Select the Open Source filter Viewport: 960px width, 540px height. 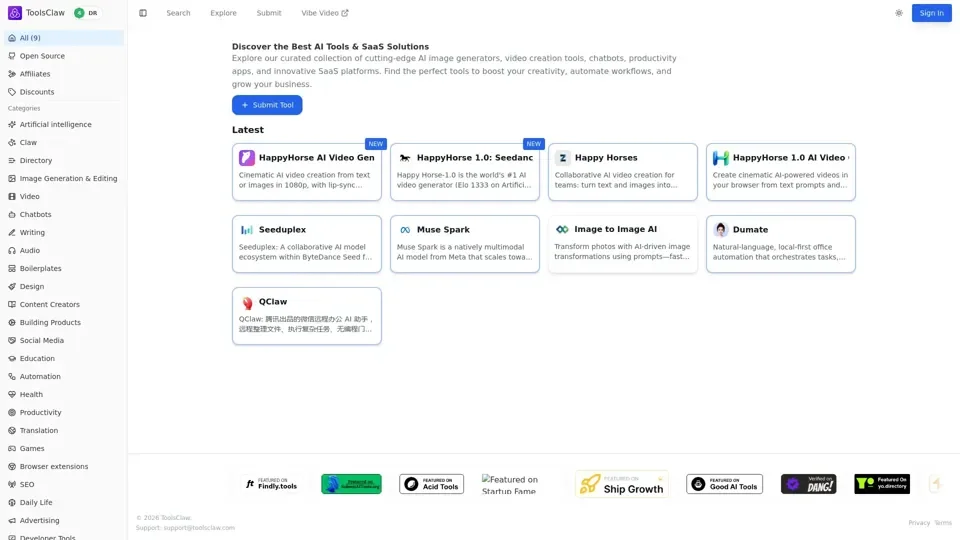(64, 56)
